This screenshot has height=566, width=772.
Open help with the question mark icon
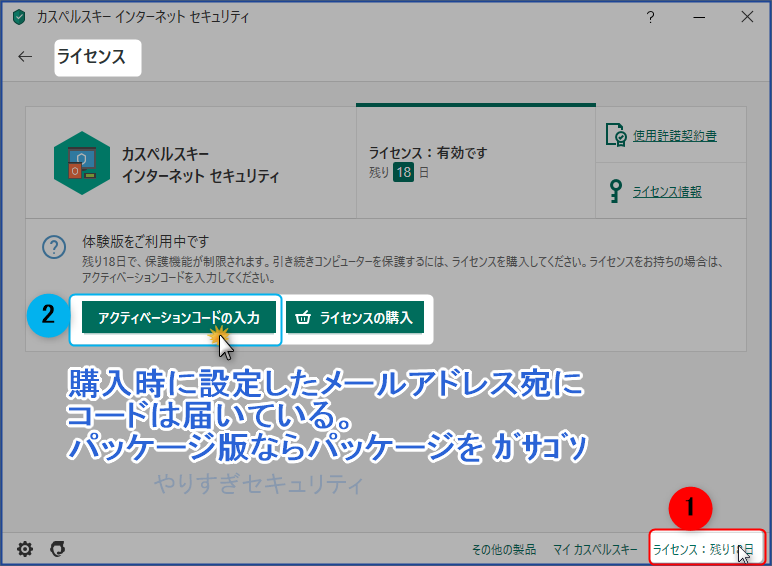[650, 18]
